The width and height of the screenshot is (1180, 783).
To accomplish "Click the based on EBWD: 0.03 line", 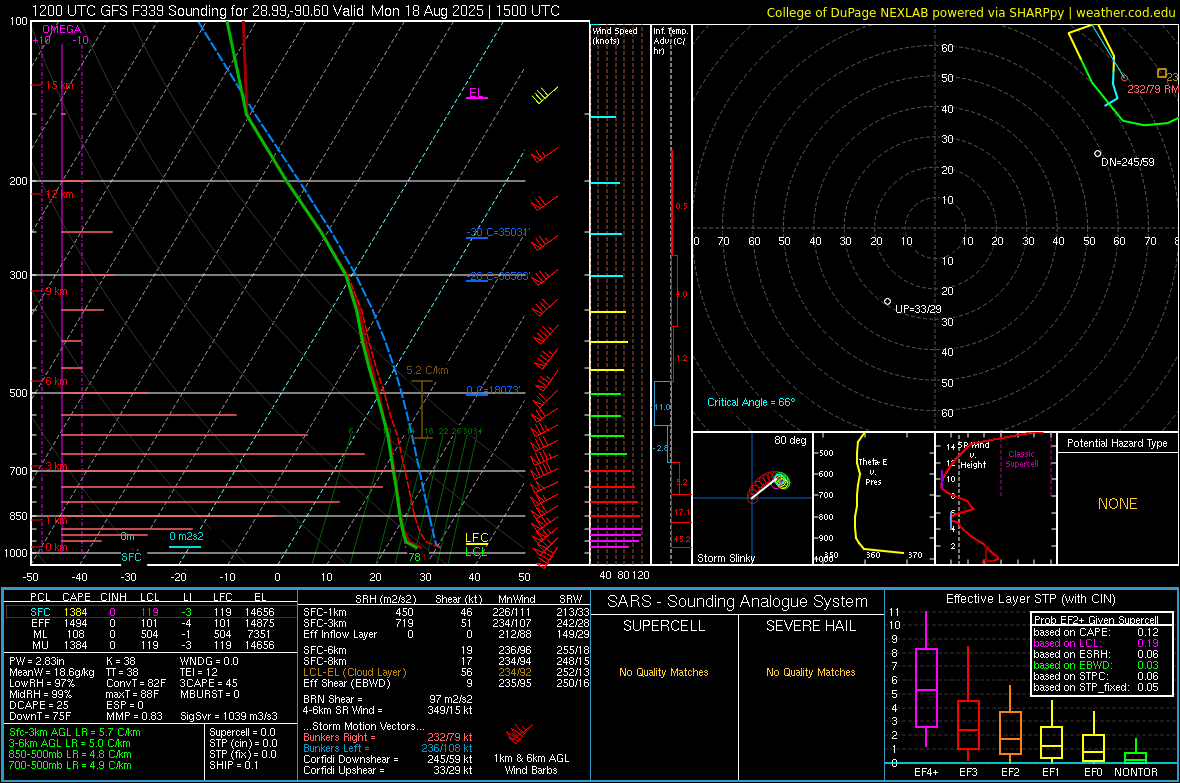I will click(1096, 665).
